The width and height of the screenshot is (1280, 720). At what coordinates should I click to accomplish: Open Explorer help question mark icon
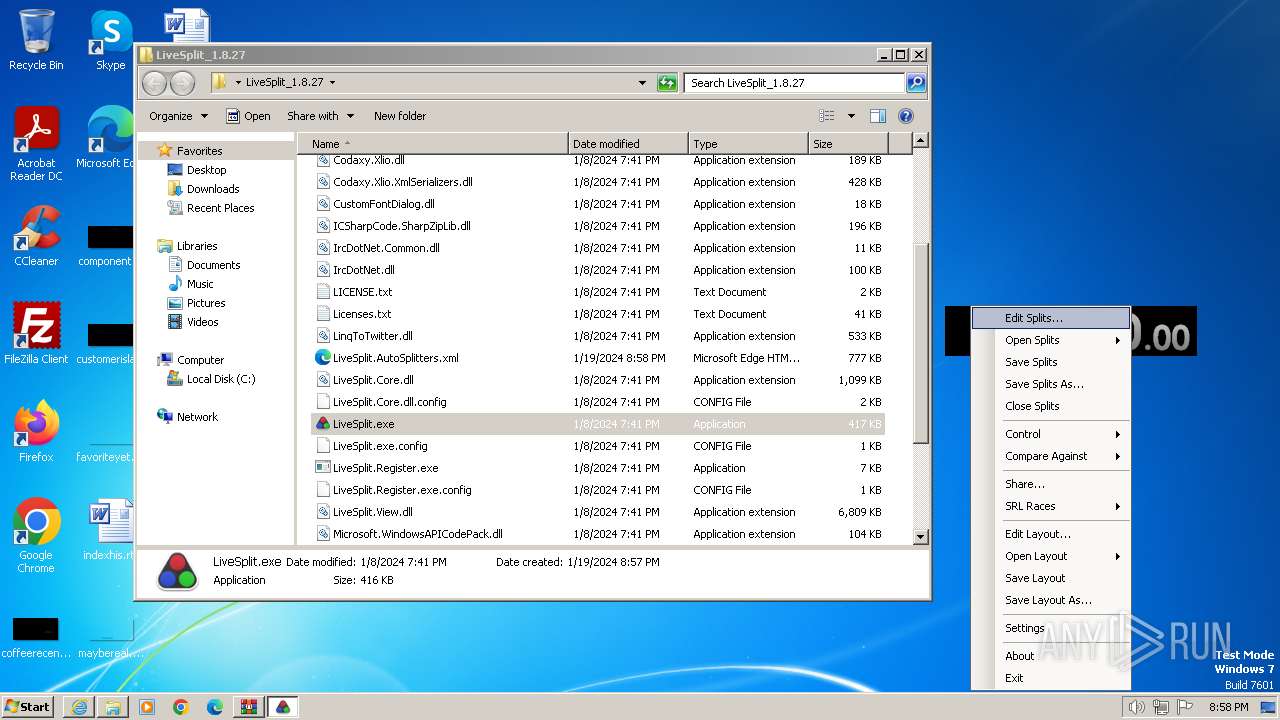pyautogui.click(x=906, y=116)
